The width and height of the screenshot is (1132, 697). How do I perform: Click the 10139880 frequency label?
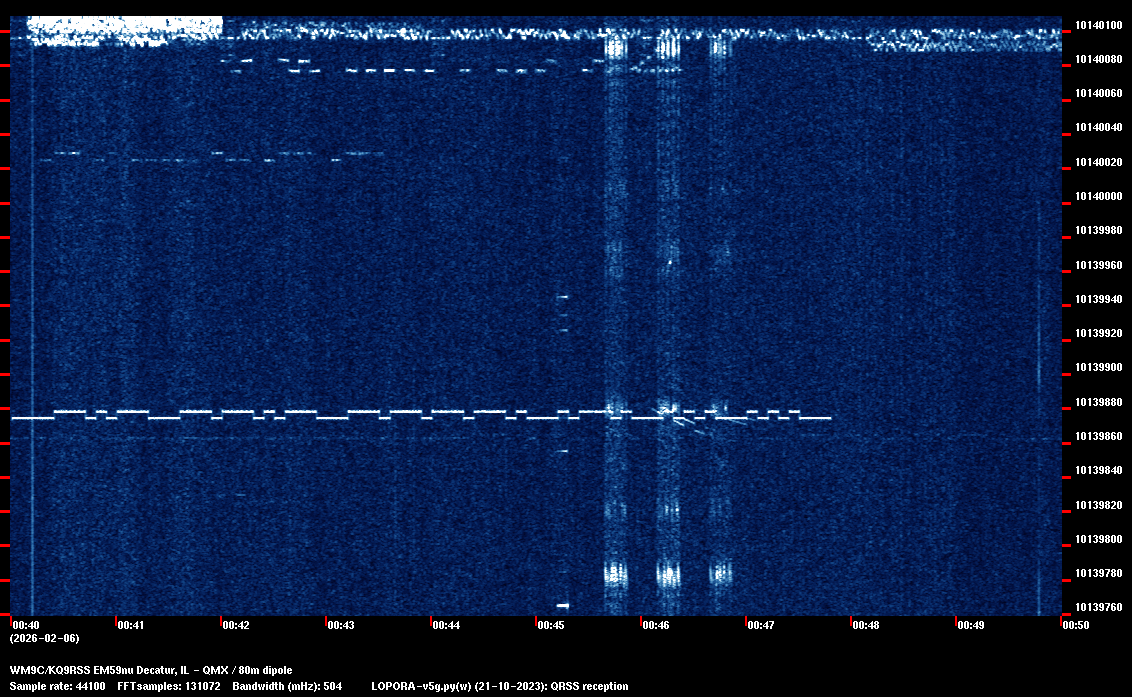coord(1098,402)
